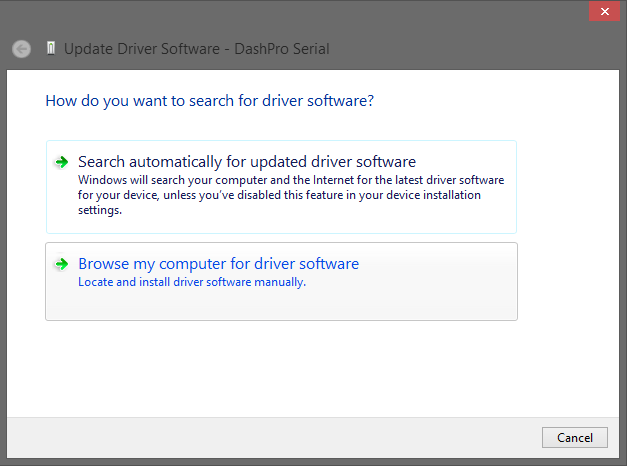Close the Update Driver Software window
The image size is (627, 466).
[602, 12]
